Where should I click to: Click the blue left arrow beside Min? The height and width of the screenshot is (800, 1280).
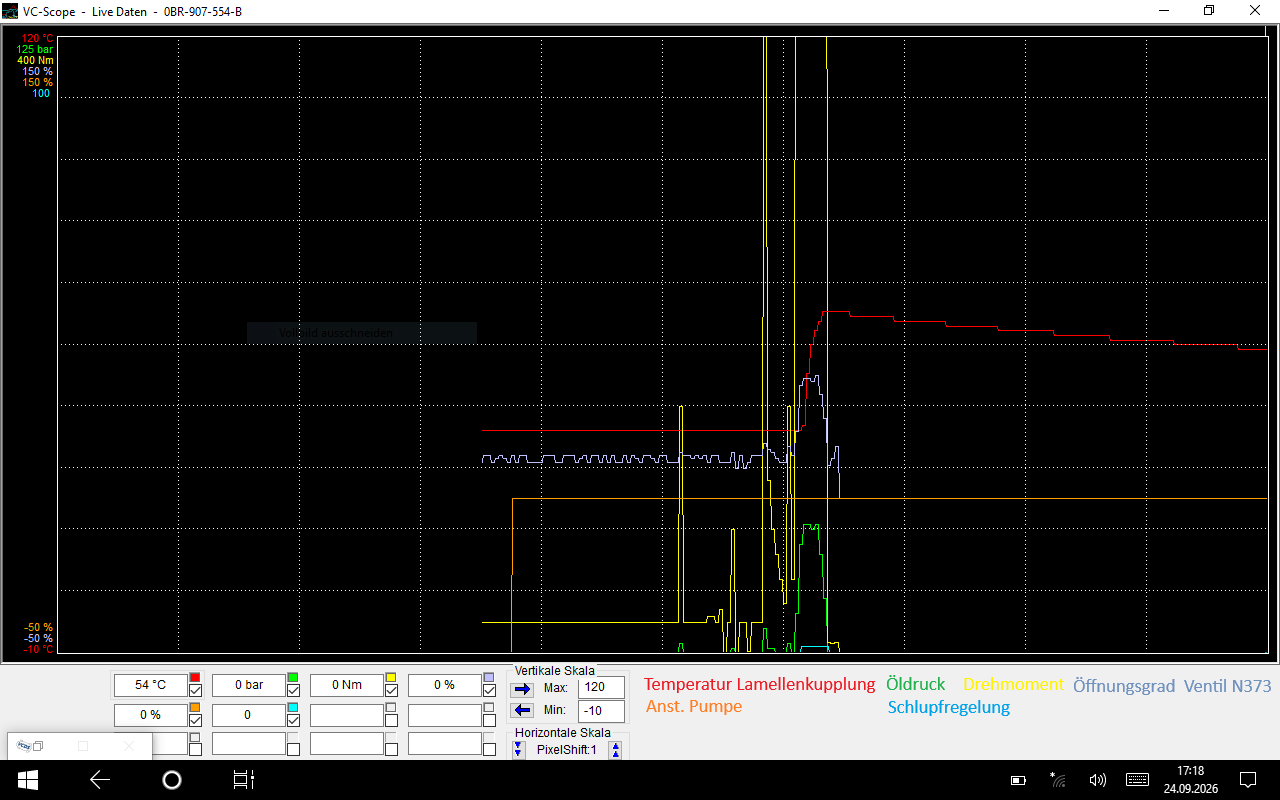tap(523, 711)
